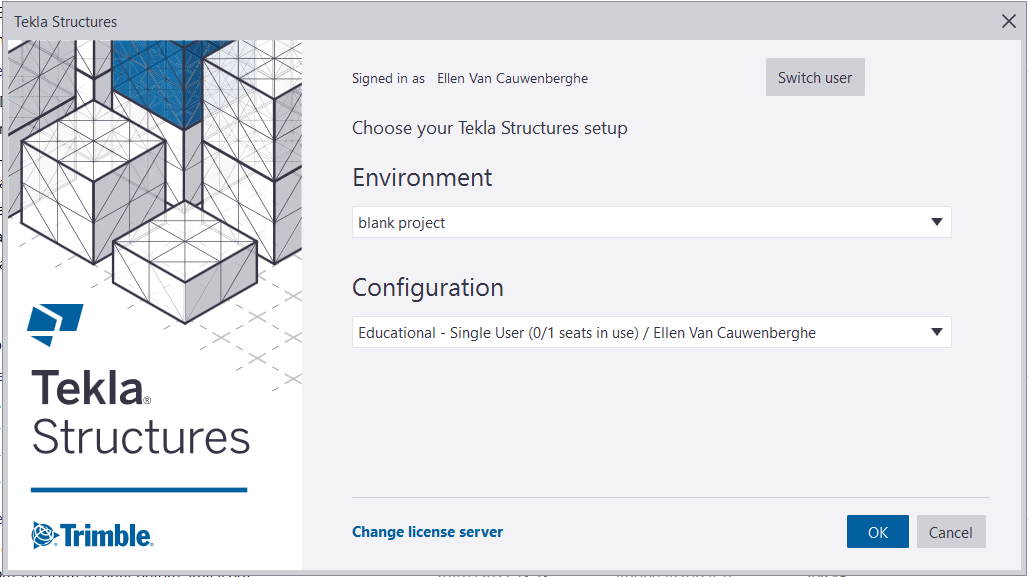This screenshot has height=577, width=1029.
Task: Close the Tekla Structures dialog window
Action: [x=1009, y=22]
